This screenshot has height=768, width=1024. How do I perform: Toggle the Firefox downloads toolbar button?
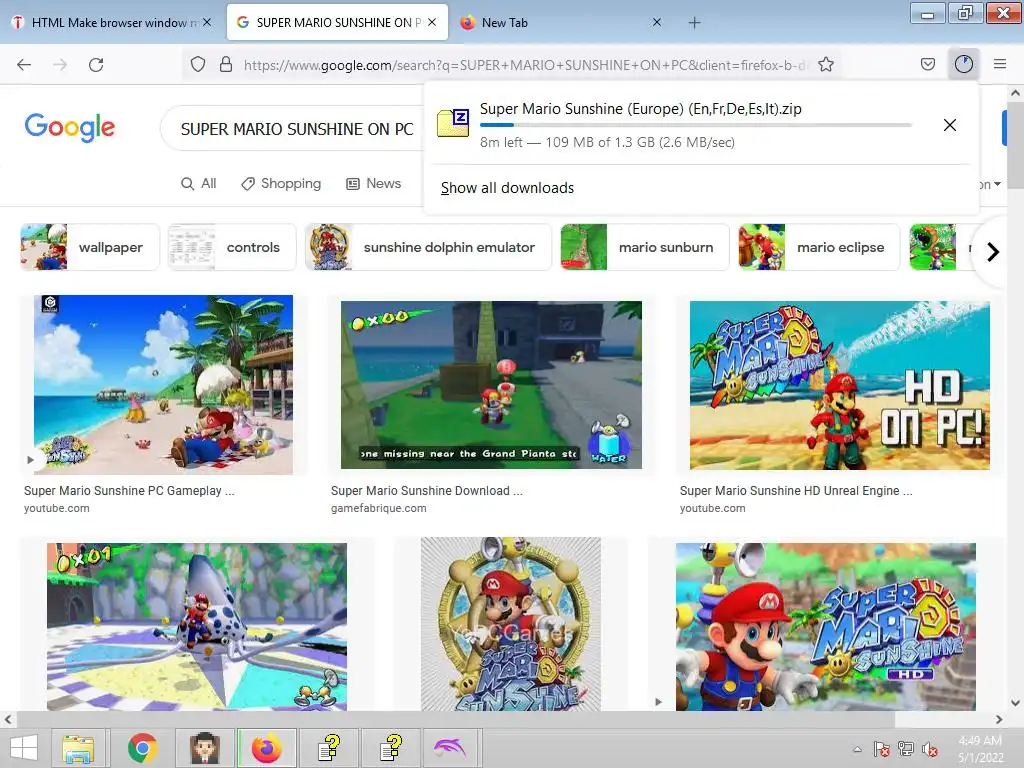(964, 64)
